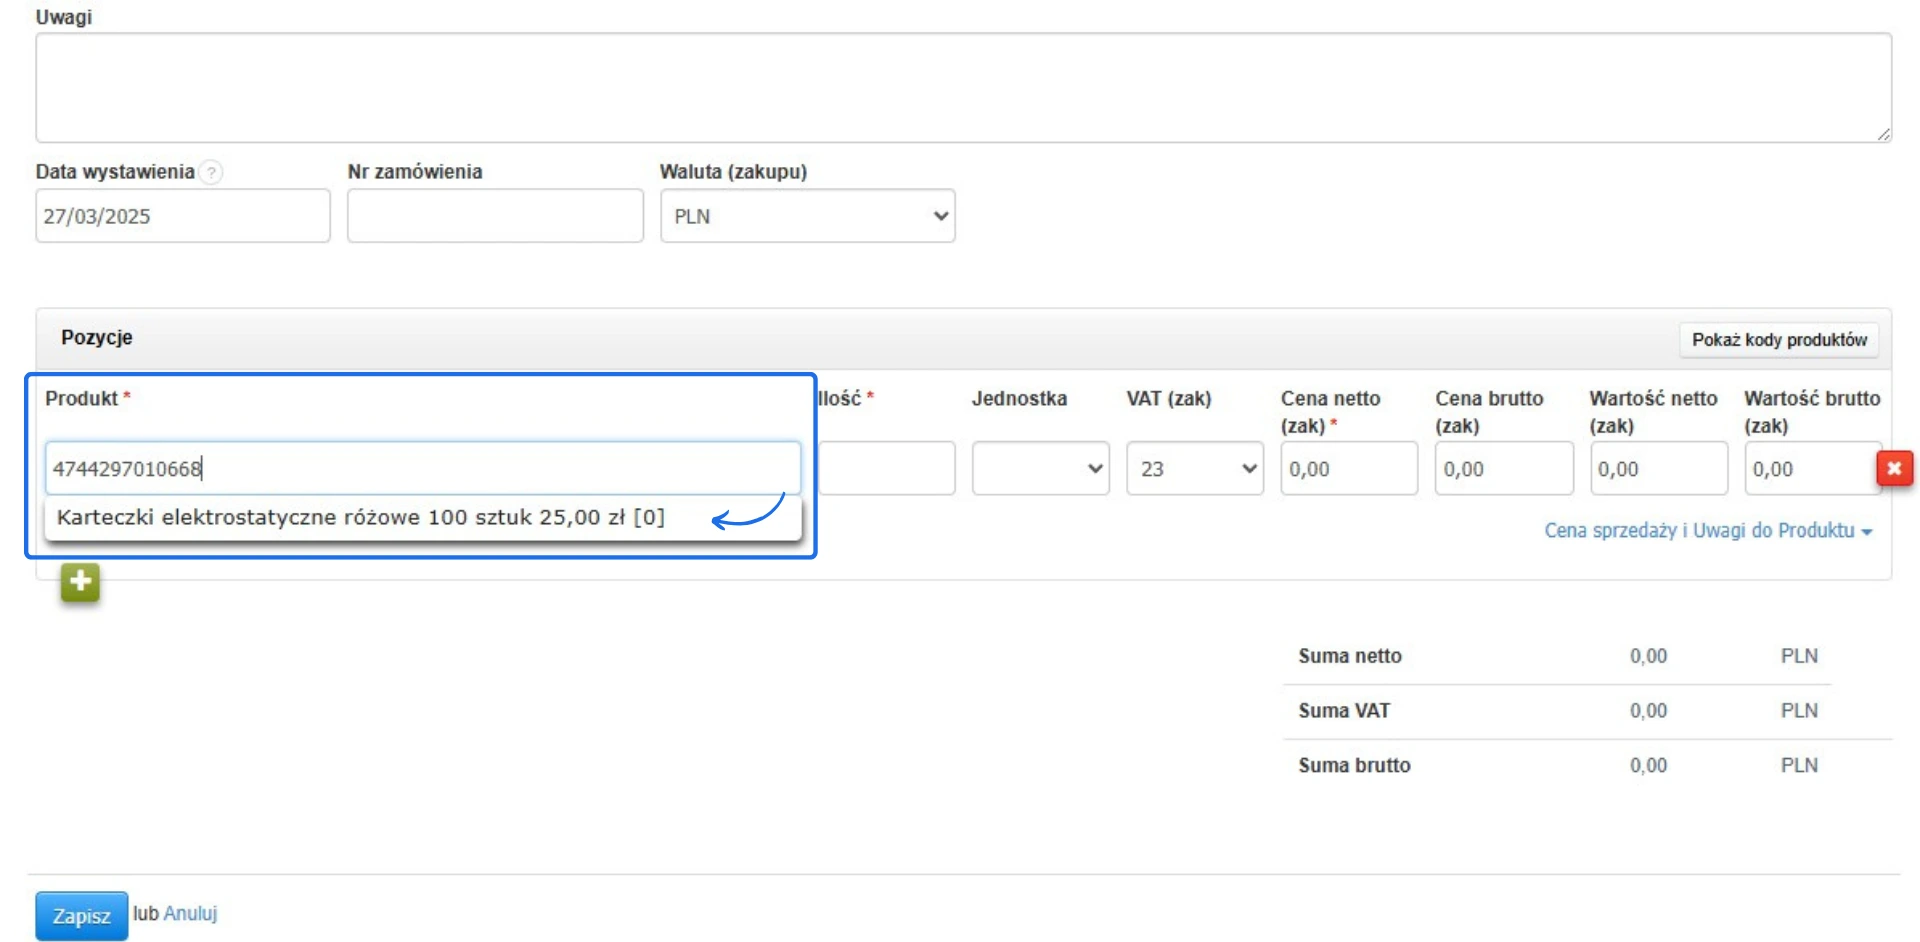
Task: Focus the Produkt search field
Action: tap(422, 468)
